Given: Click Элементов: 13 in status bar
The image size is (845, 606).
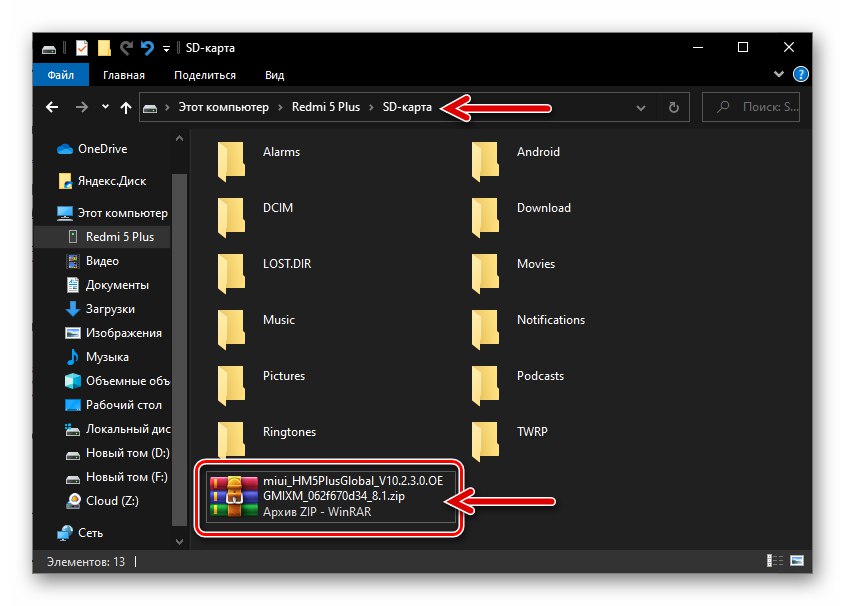Looking at the screenshot, I should (x=86, y=562).
